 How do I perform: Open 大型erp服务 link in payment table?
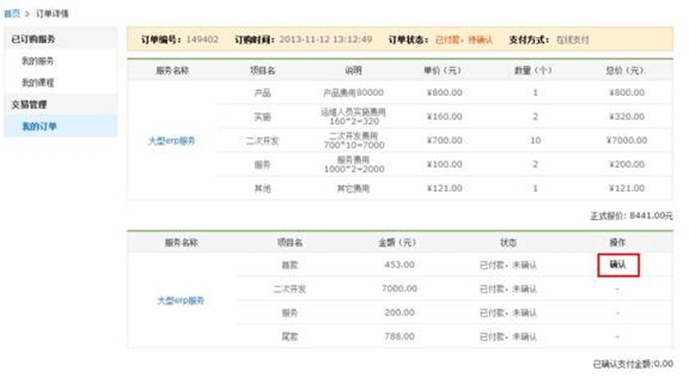pos(181,301)
